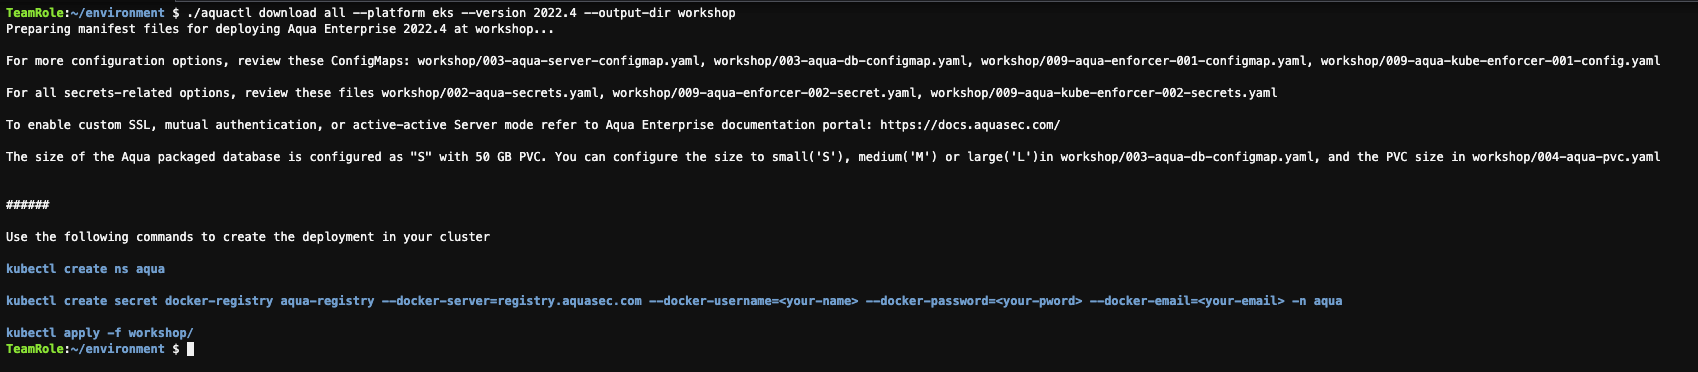The height and width of the screenshot is (372, 1698).
Task: Click workshop/004-aqua-pvc.yaml file path
Action: point(1566,157)
